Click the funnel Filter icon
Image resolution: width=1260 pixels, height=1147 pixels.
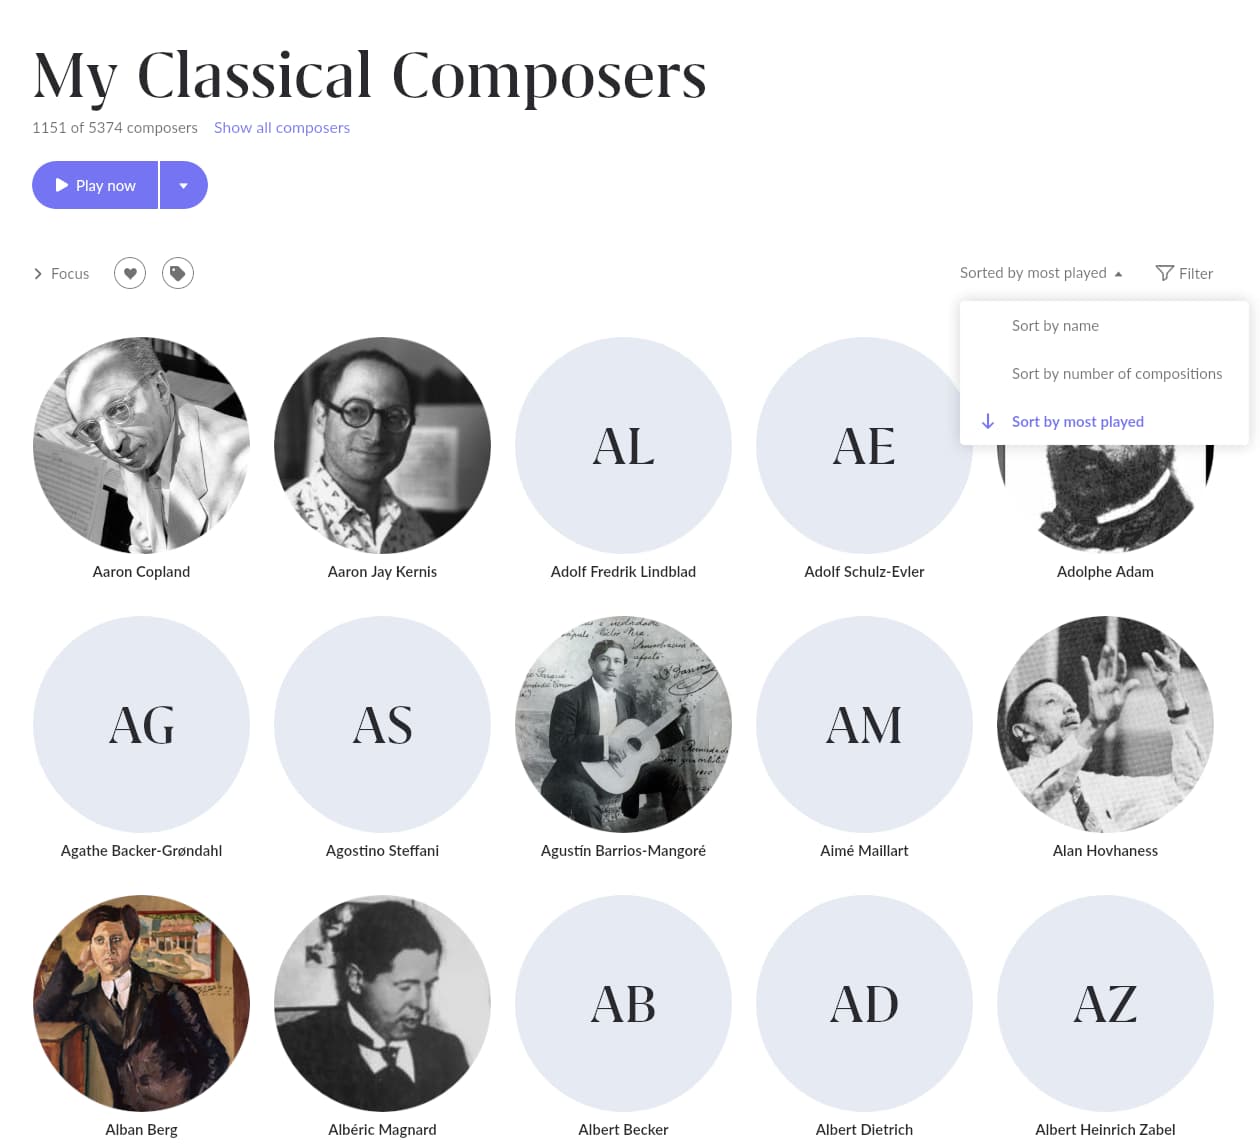tap(1164, 273)
